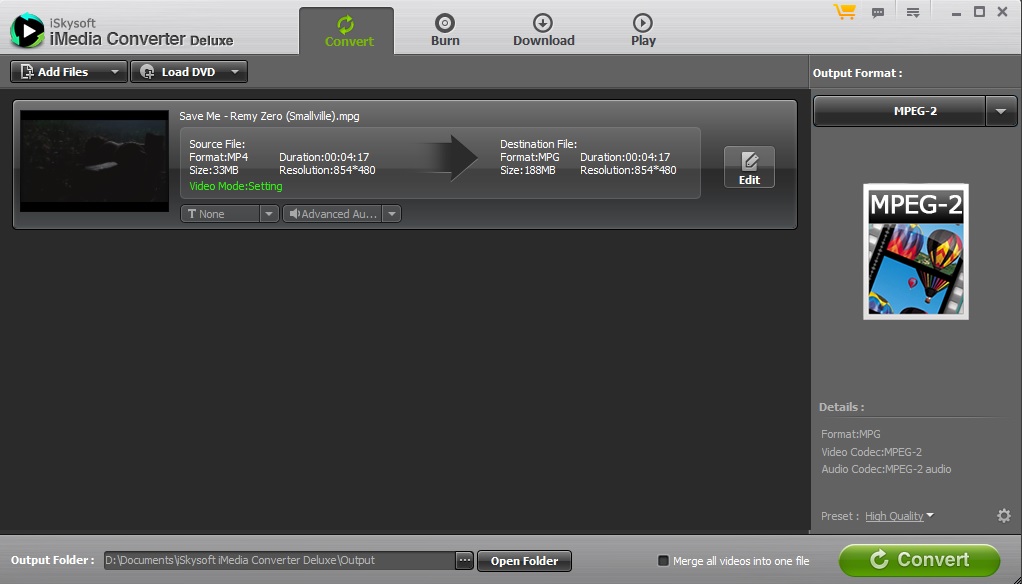The height and width of the screenshot is (584, 1022).
Task: Close the iMedia Converter window
Action: (1002, 12)
